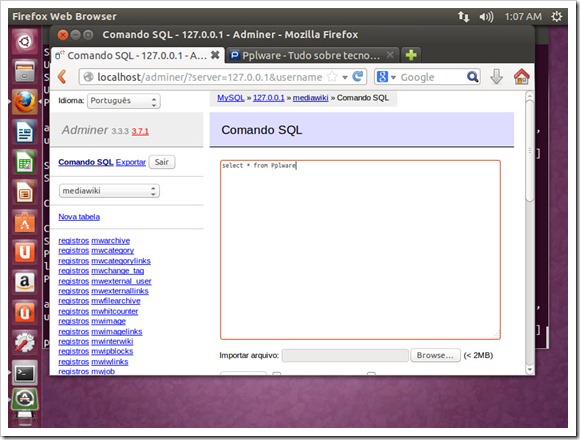
Task: Open Ubuntu Software Center icon
Action: [25, 222]
